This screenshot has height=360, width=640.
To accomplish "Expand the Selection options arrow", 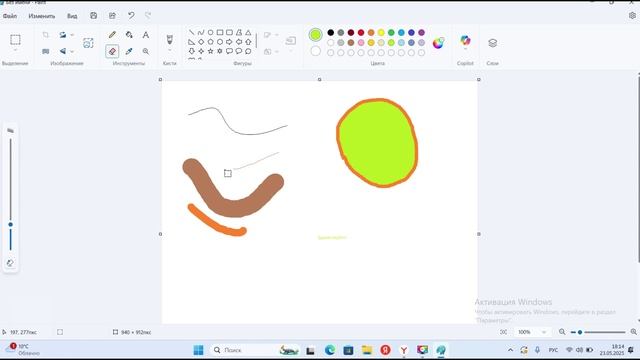I will (x=15, y=50).
